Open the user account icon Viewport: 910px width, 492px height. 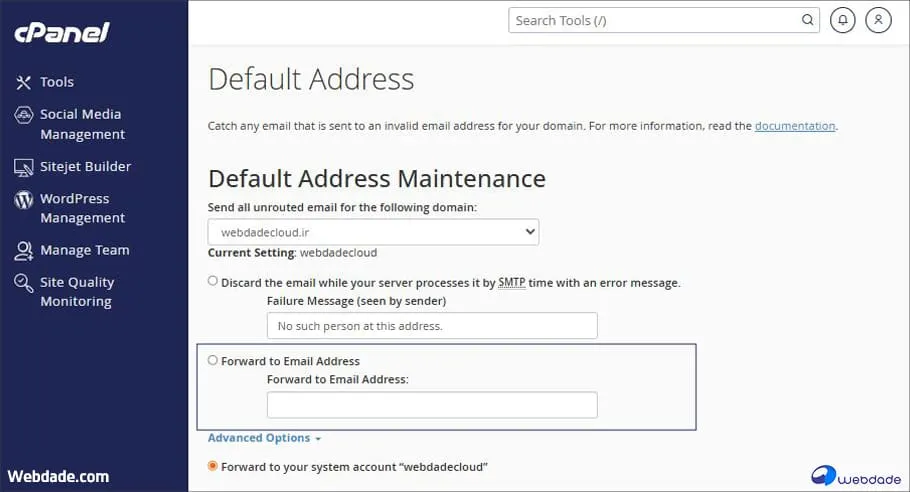[878, 20]
